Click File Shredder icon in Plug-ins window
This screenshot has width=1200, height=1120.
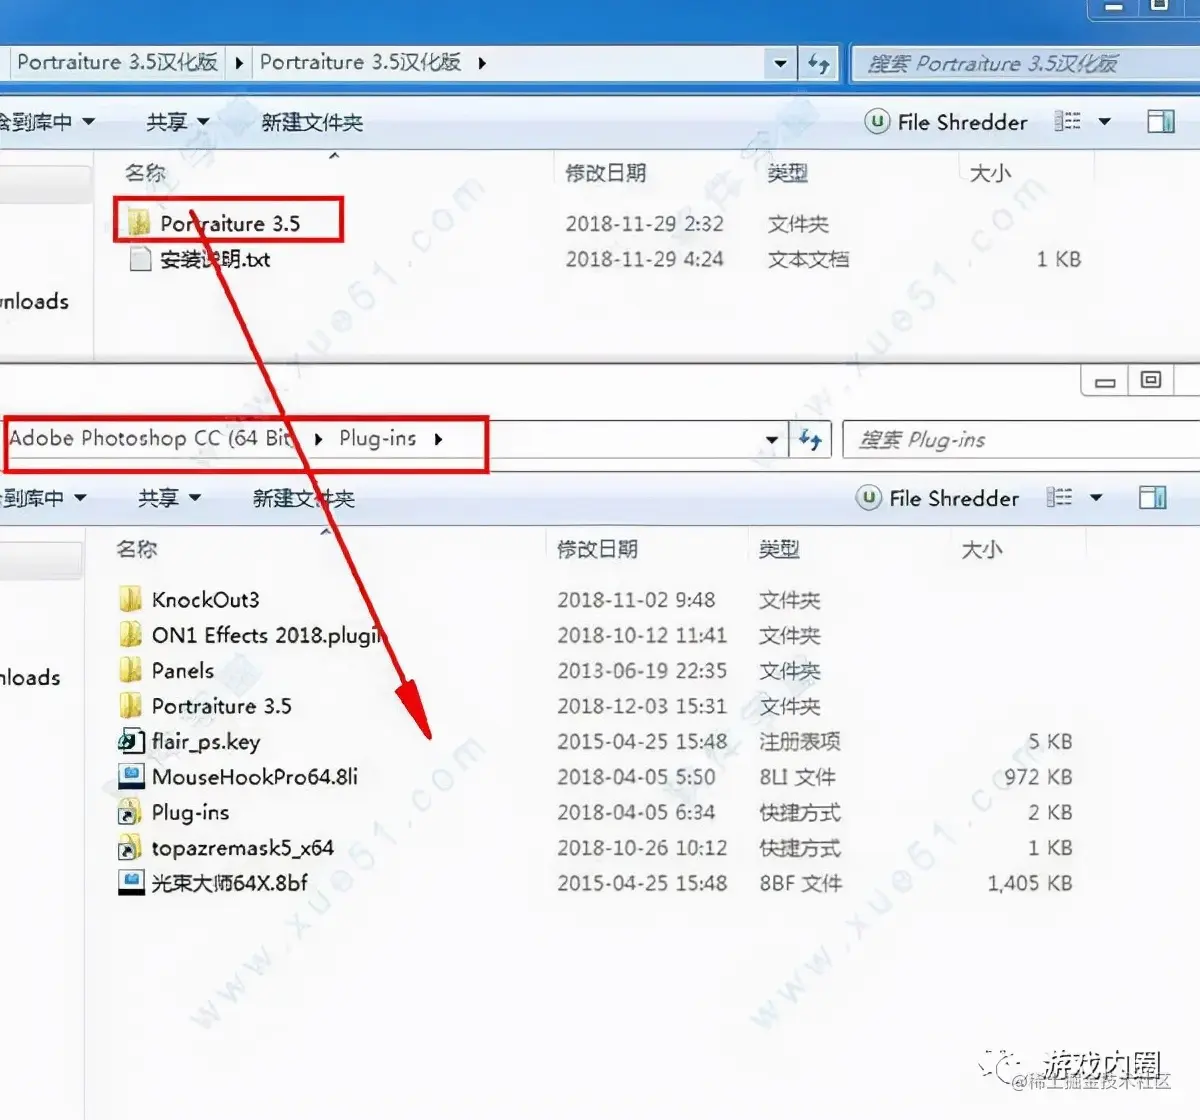(x=869, y=498)
